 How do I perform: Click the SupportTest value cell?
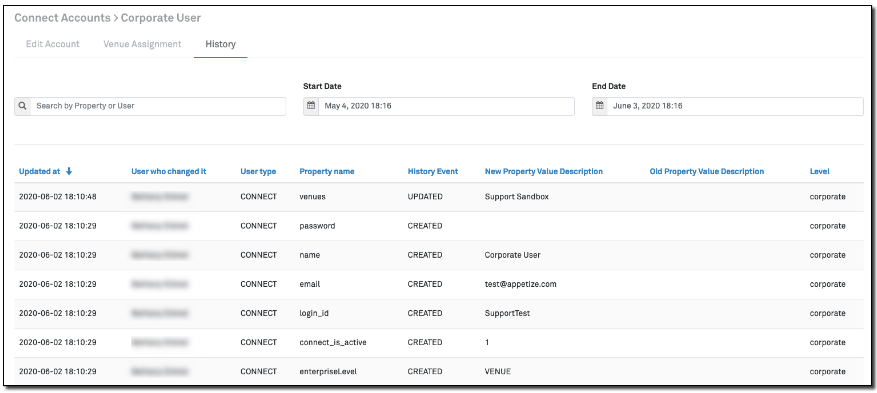tap(507, 313)
